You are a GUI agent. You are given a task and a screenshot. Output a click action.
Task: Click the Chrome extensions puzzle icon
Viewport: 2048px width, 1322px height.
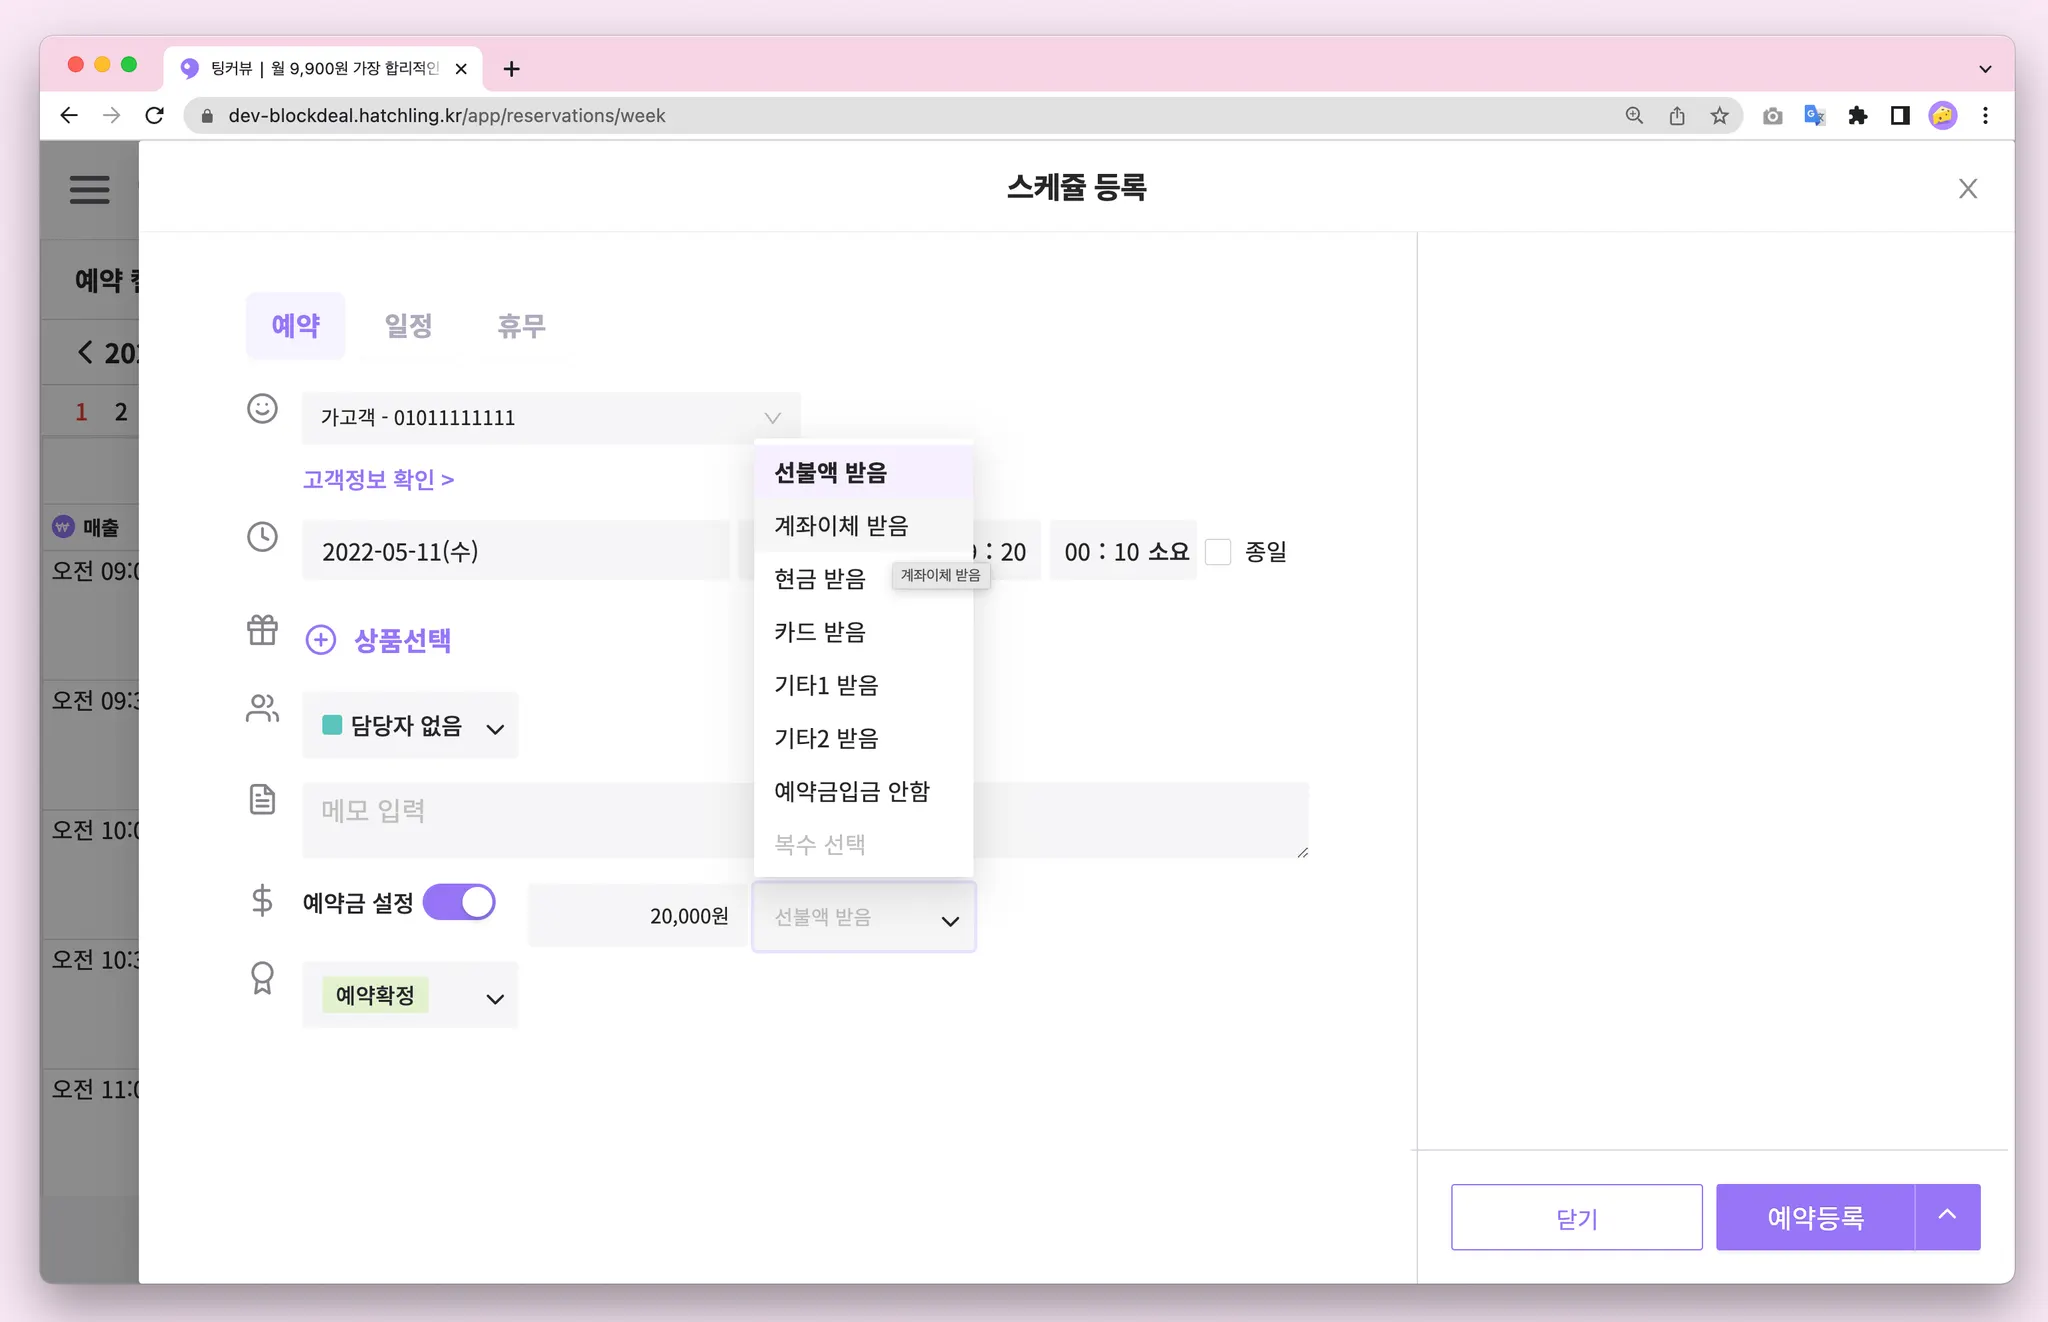point(1857,116)
